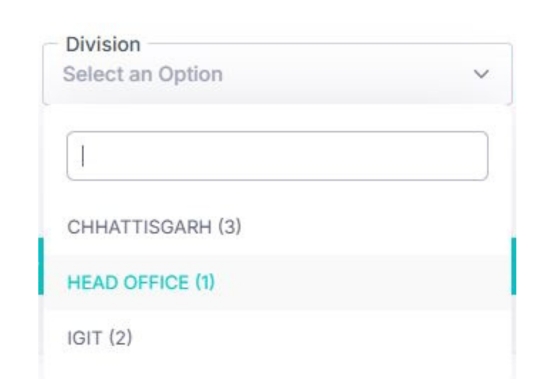
Task: Focus the dropdown search text box
Action: pyautogui.click(x=277, y=156)
